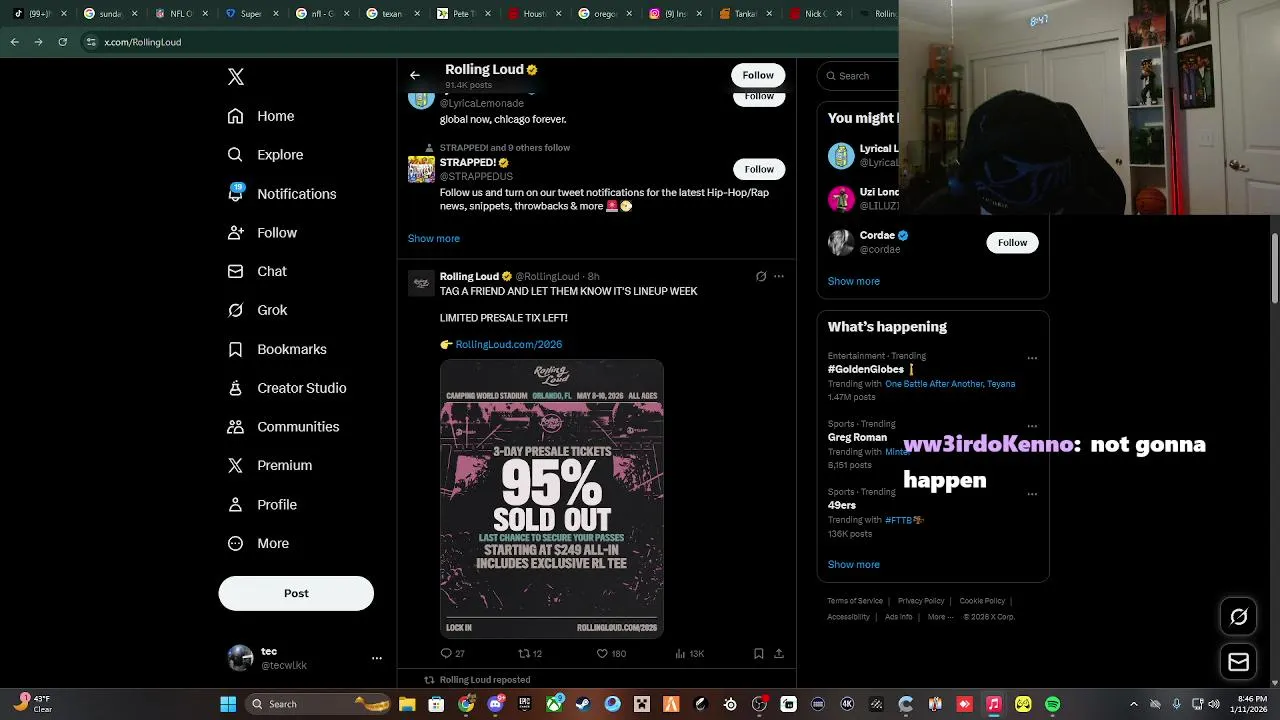The height and width of the screenshot is (720, 1280).
Task: Switch to the Instagram browser tab
Action: click(x=673, y=14)
